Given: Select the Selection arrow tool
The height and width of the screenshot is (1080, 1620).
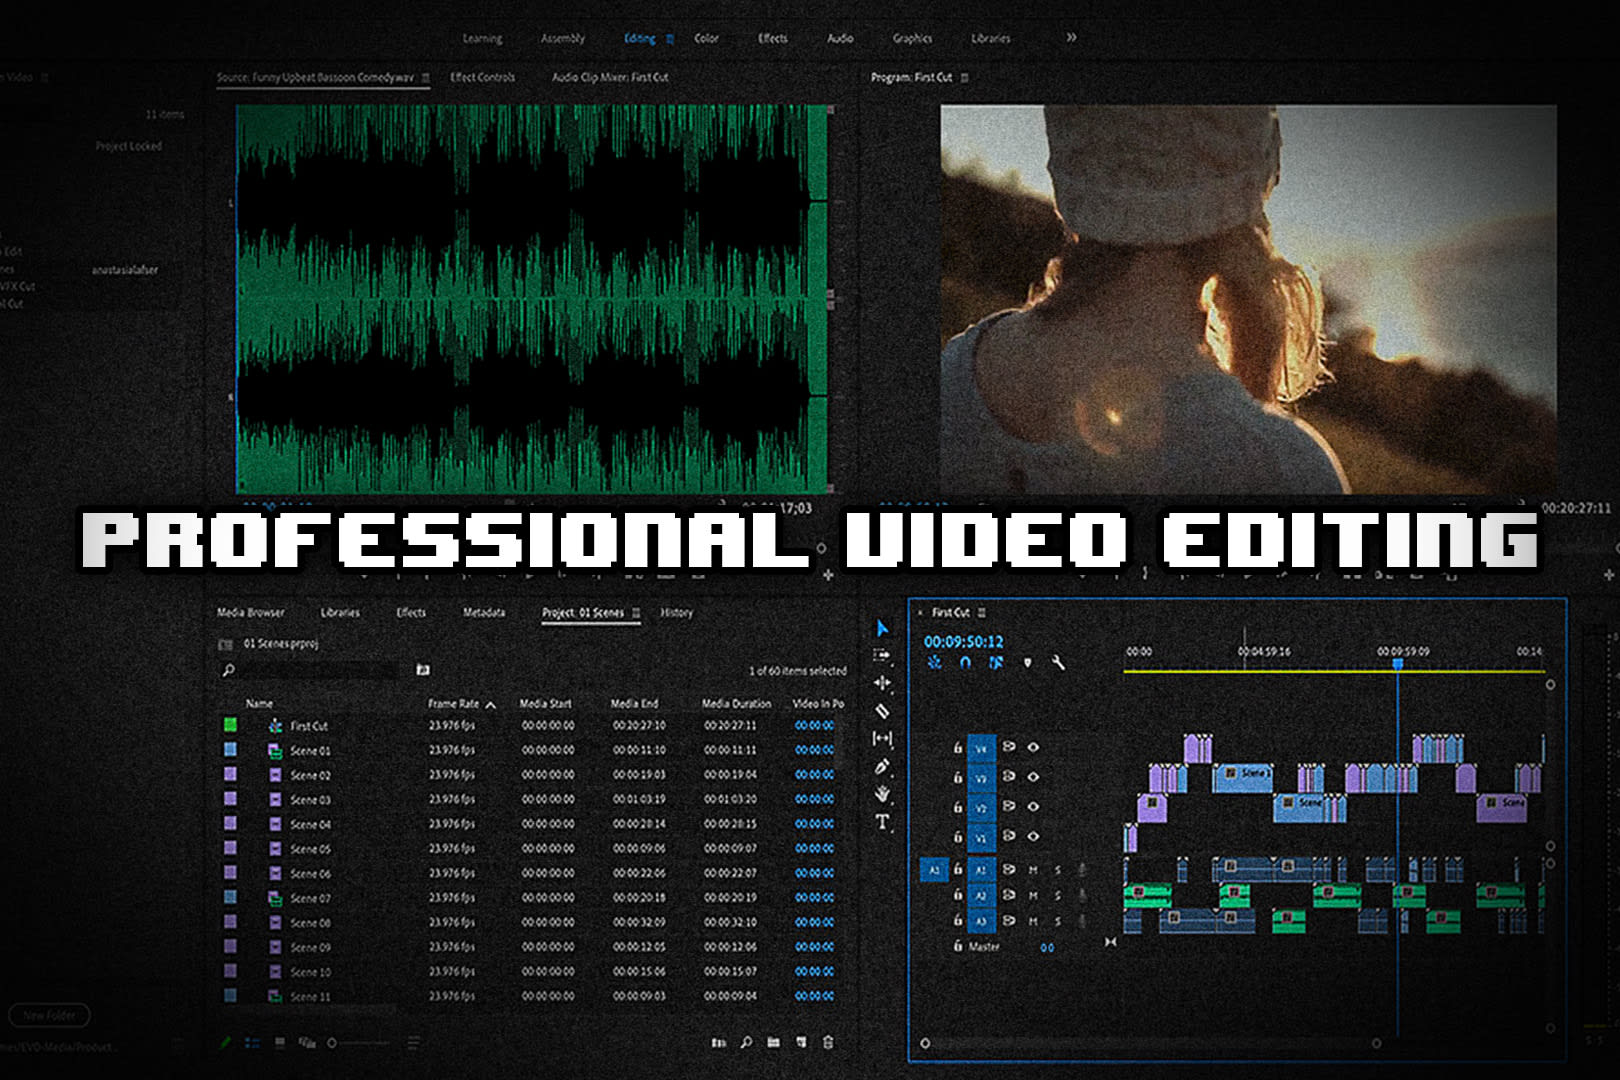Looking at the screenshot, I should click(882, 628).
